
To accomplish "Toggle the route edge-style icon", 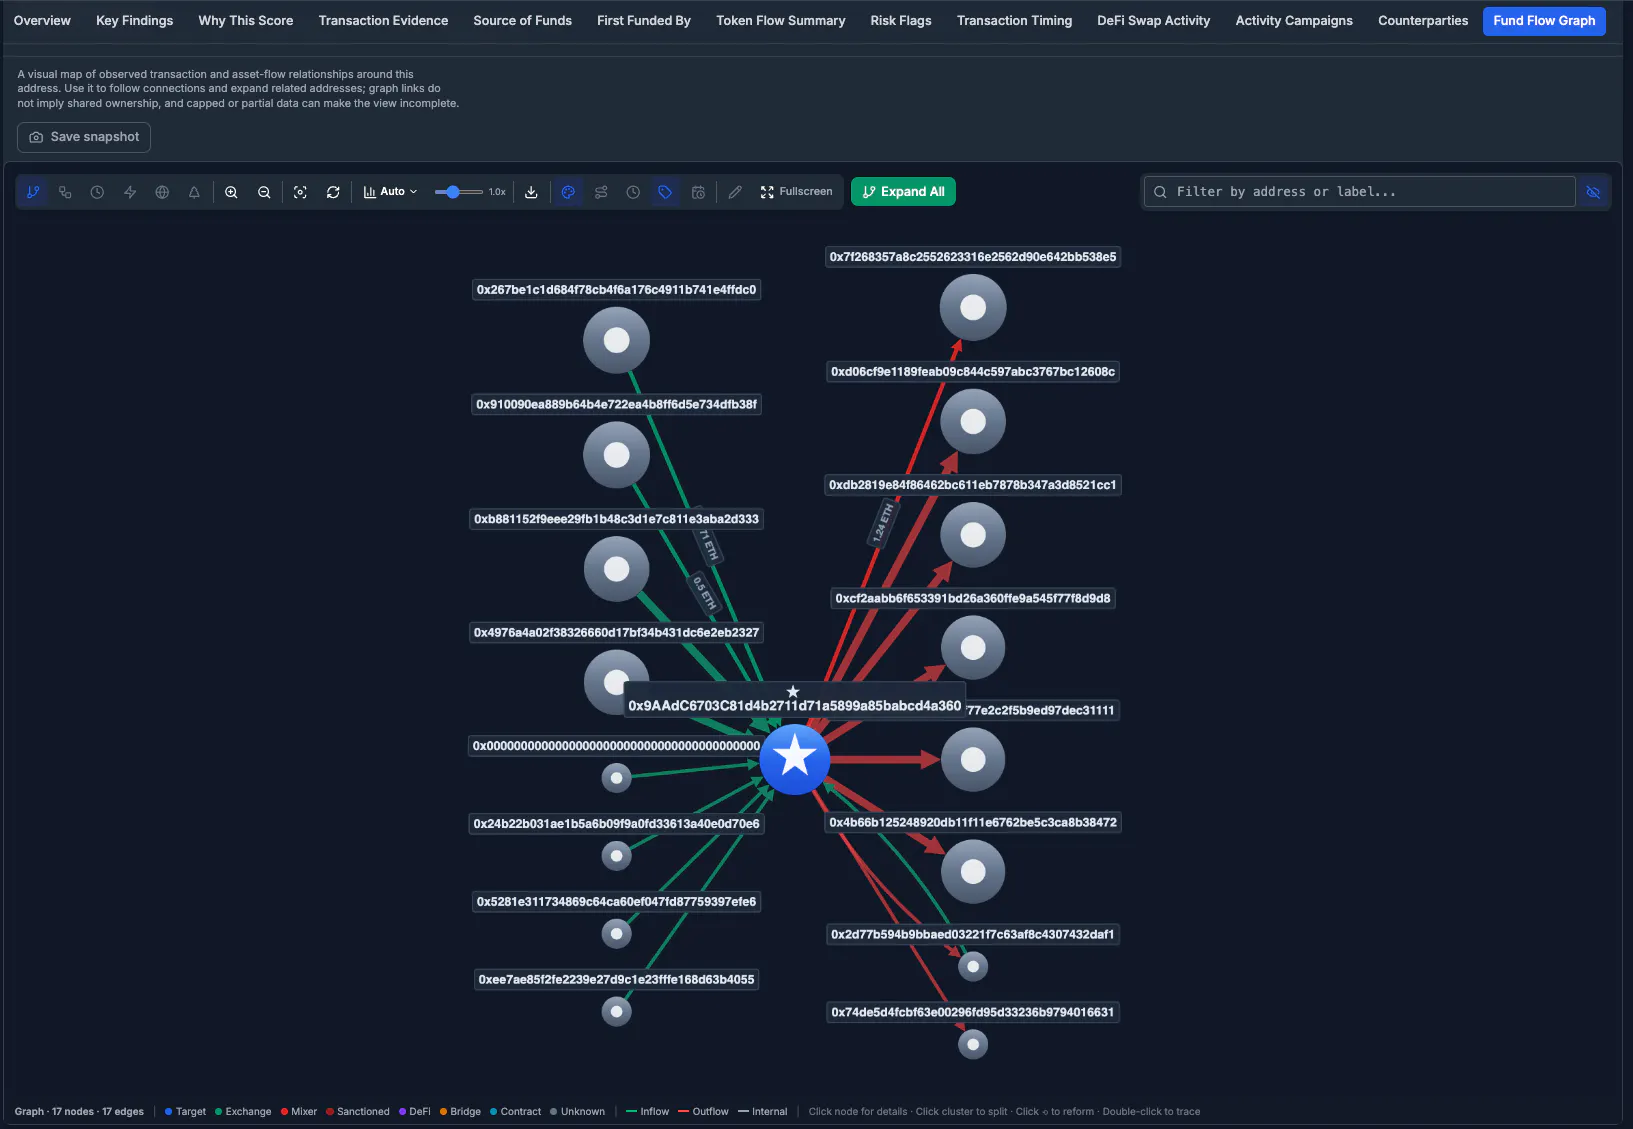I will tap(601, 192).
